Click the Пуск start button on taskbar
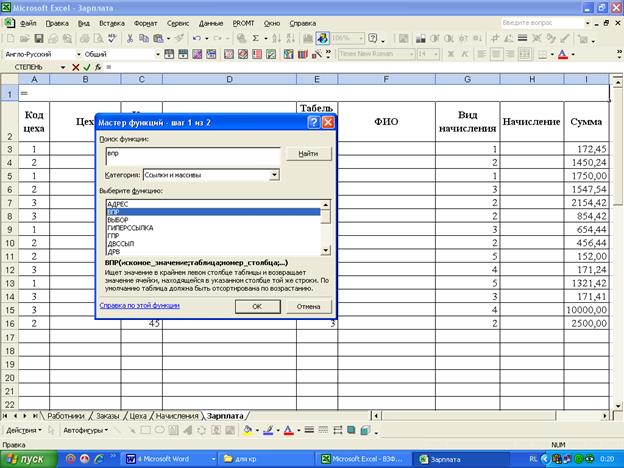 tap(27, 458)
